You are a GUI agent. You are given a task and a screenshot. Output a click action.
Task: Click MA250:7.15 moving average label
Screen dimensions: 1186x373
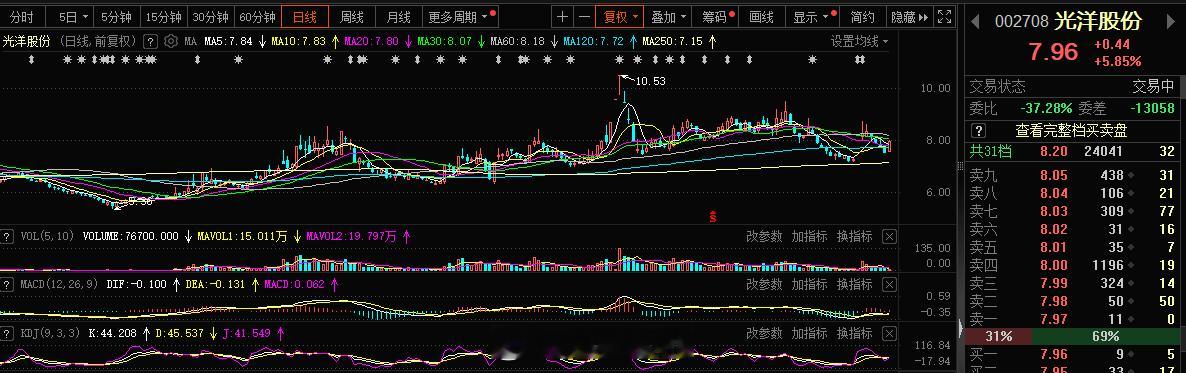672,41
